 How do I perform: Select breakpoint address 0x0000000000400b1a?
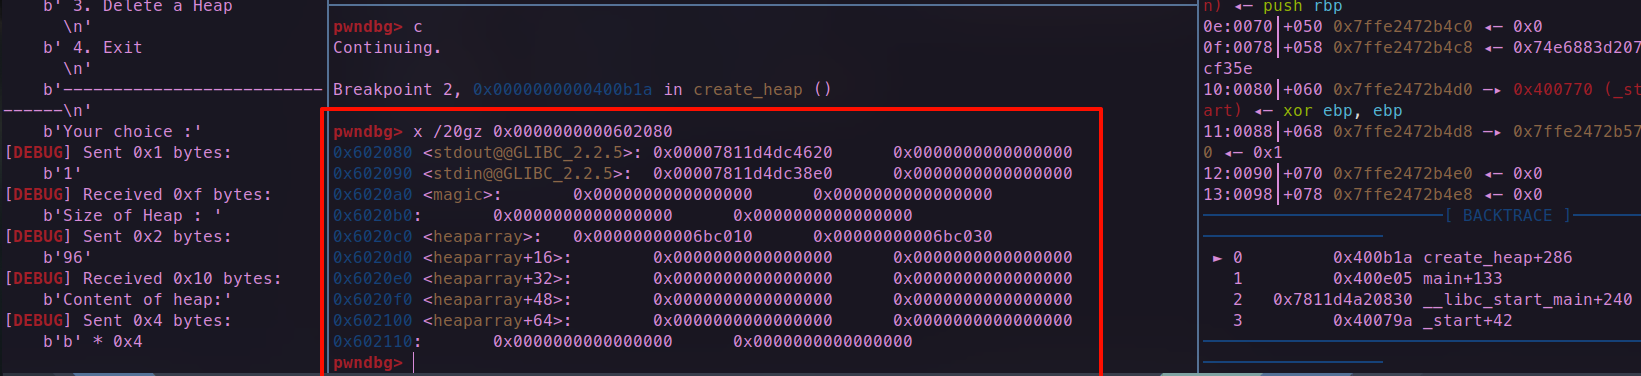pyautogui.click(x=563, y=89)
